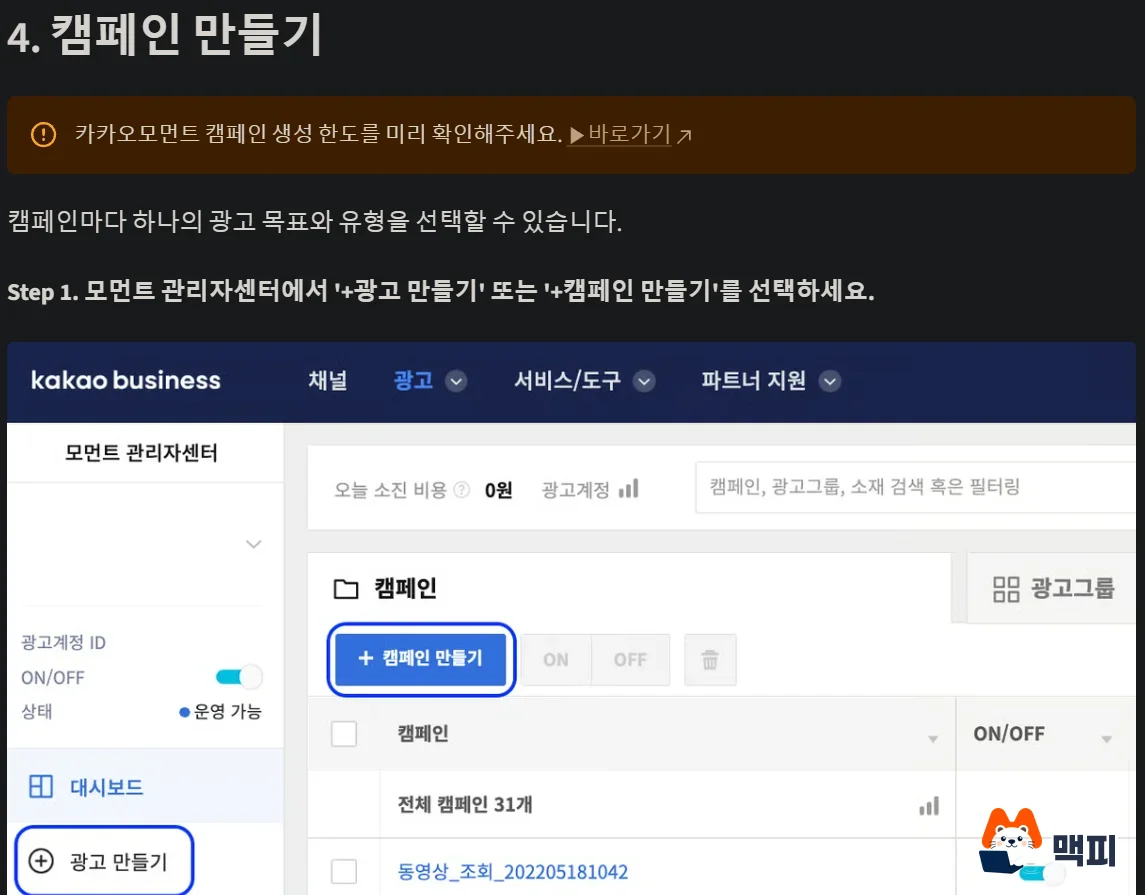The width and height of the screenshot is (1145, 895).
Task: Click the kakao business logo
Action: point(126,380)
